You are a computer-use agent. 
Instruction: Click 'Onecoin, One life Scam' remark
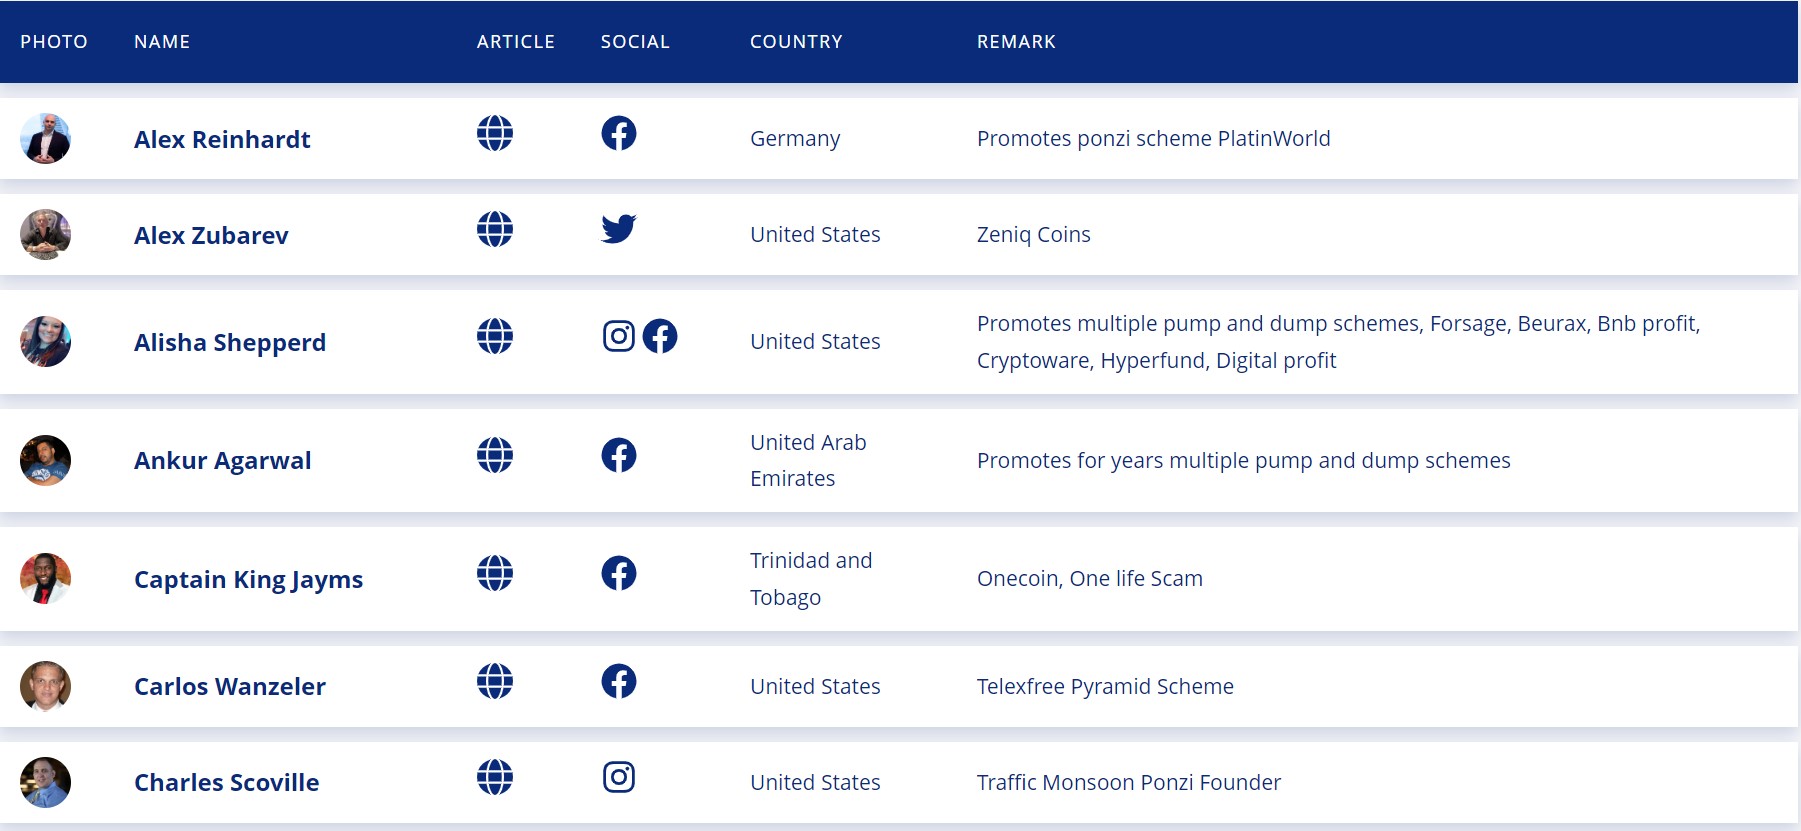[1090, 579]
